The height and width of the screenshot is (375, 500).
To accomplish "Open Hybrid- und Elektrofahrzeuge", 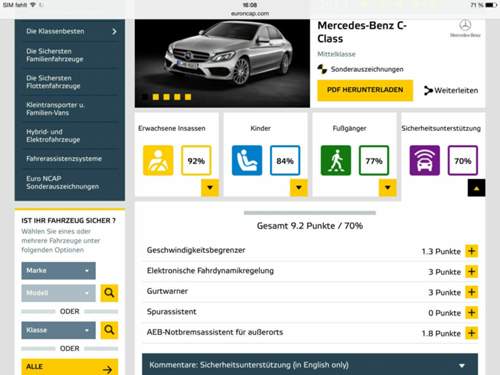I will (70, 136).
